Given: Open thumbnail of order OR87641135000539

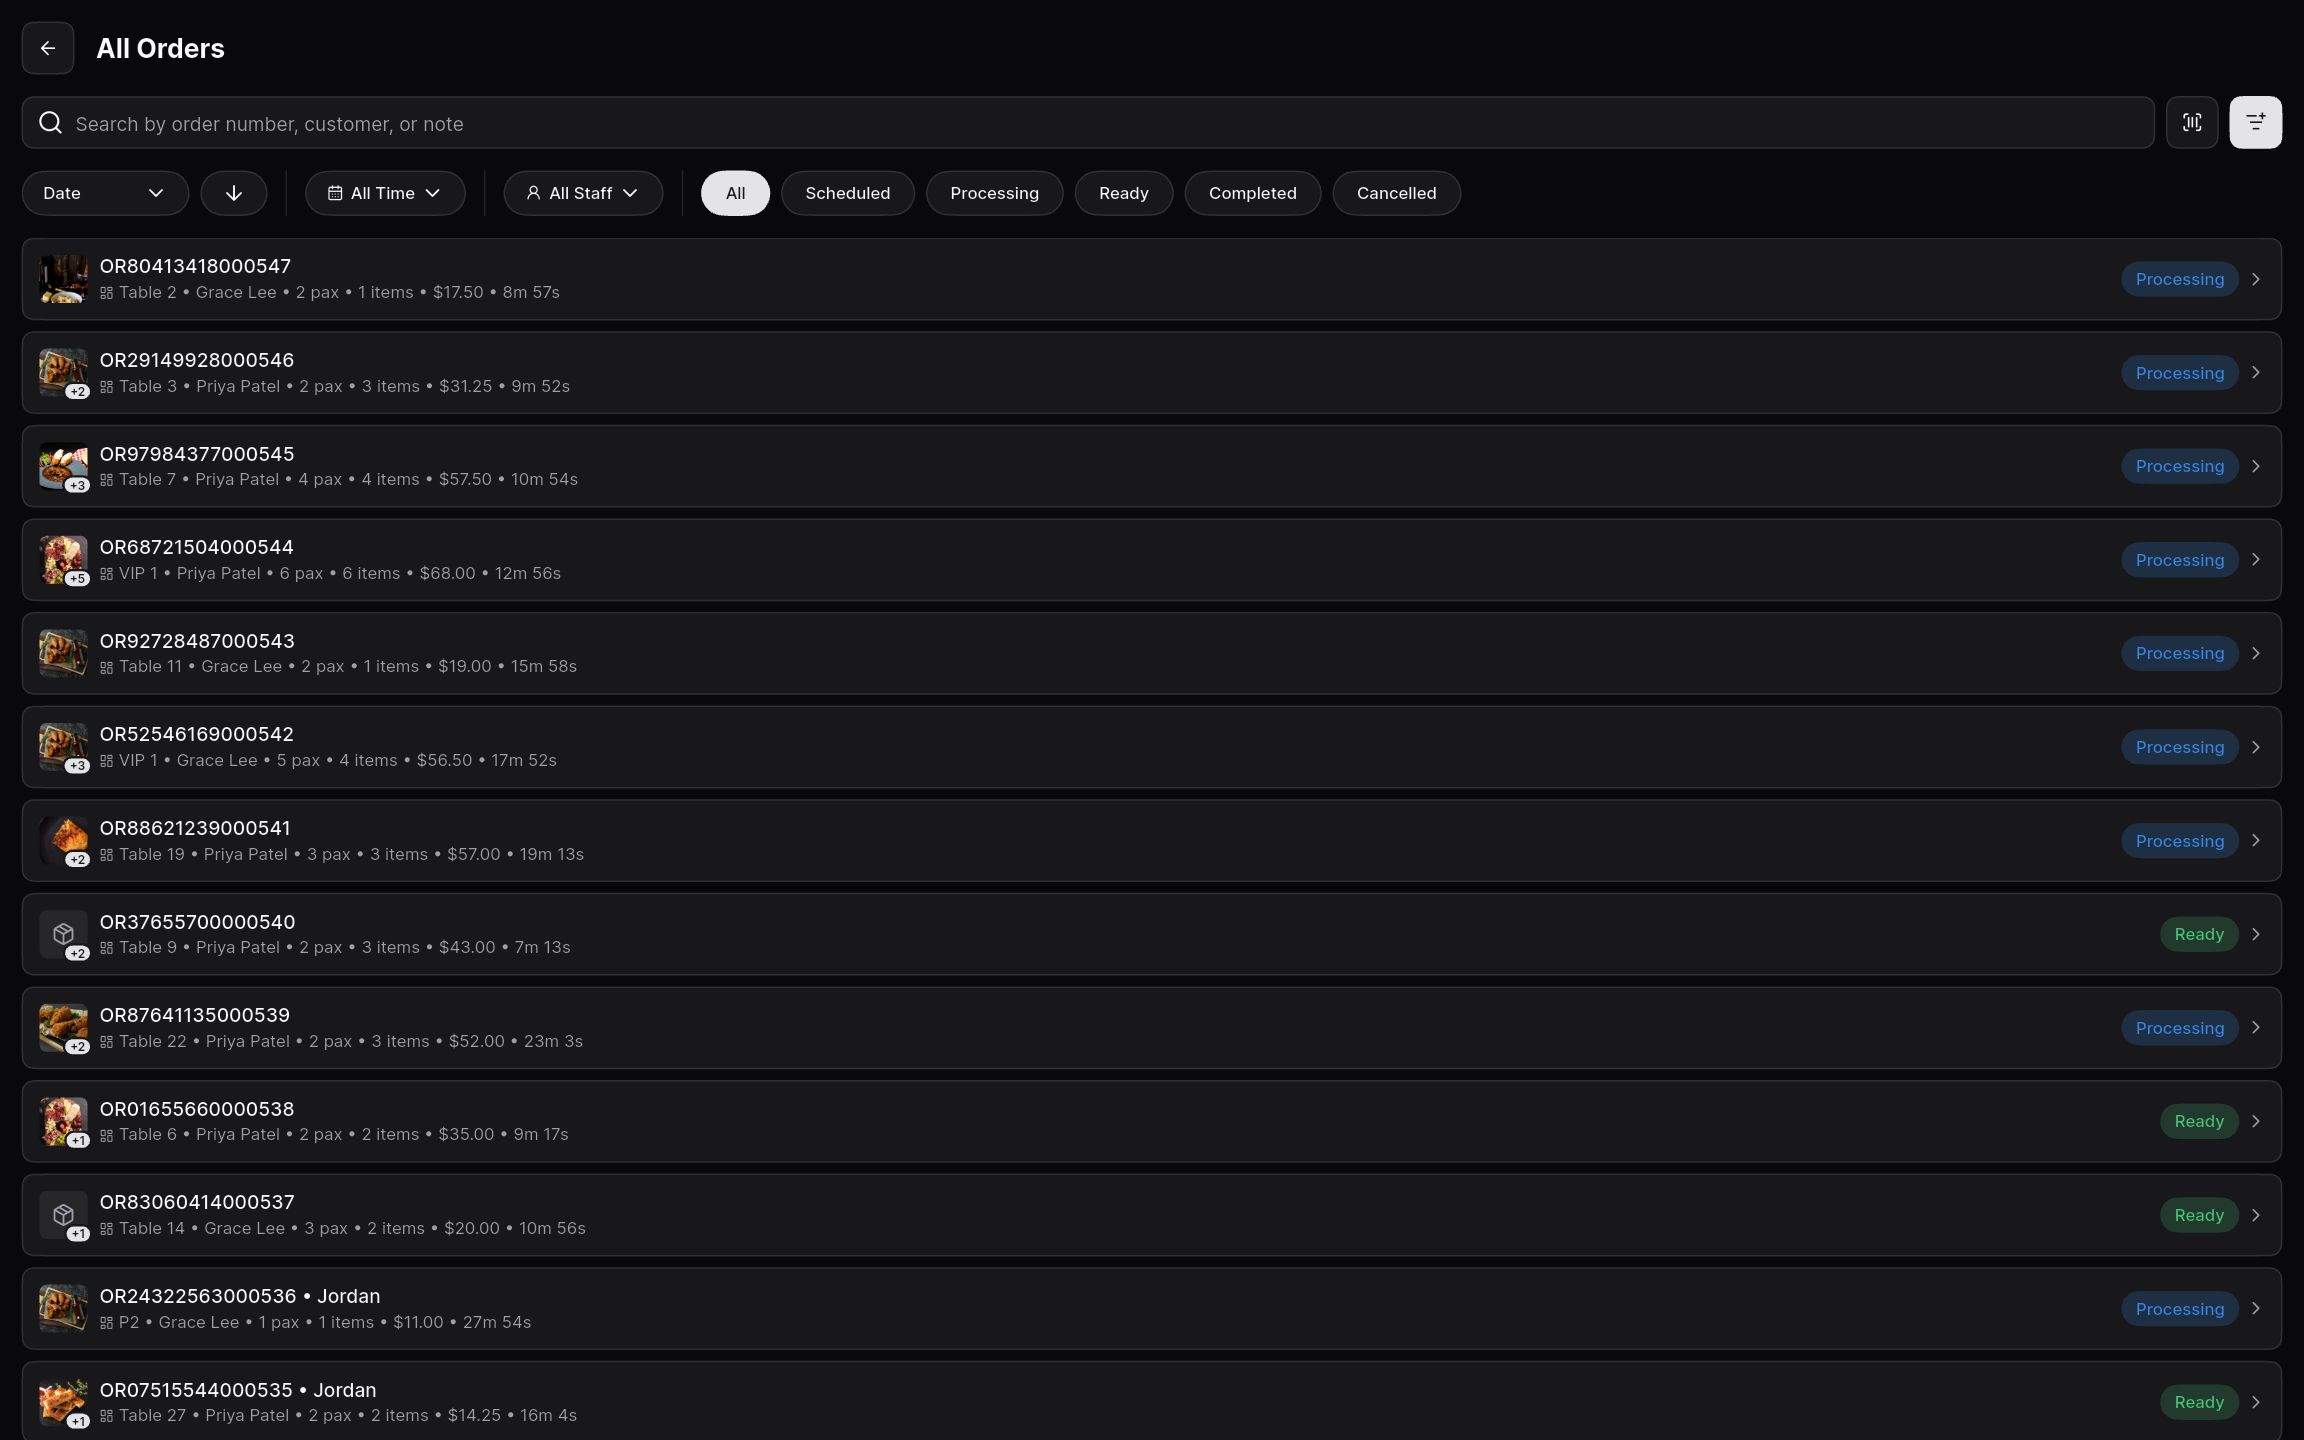Looking at the screenshot, I should pos(63,1028).
